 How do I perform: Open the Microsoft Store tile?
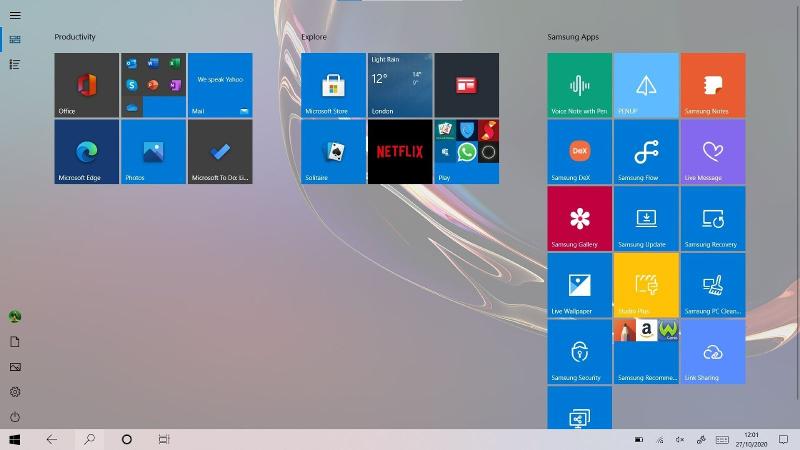click(x=333, y=85)
